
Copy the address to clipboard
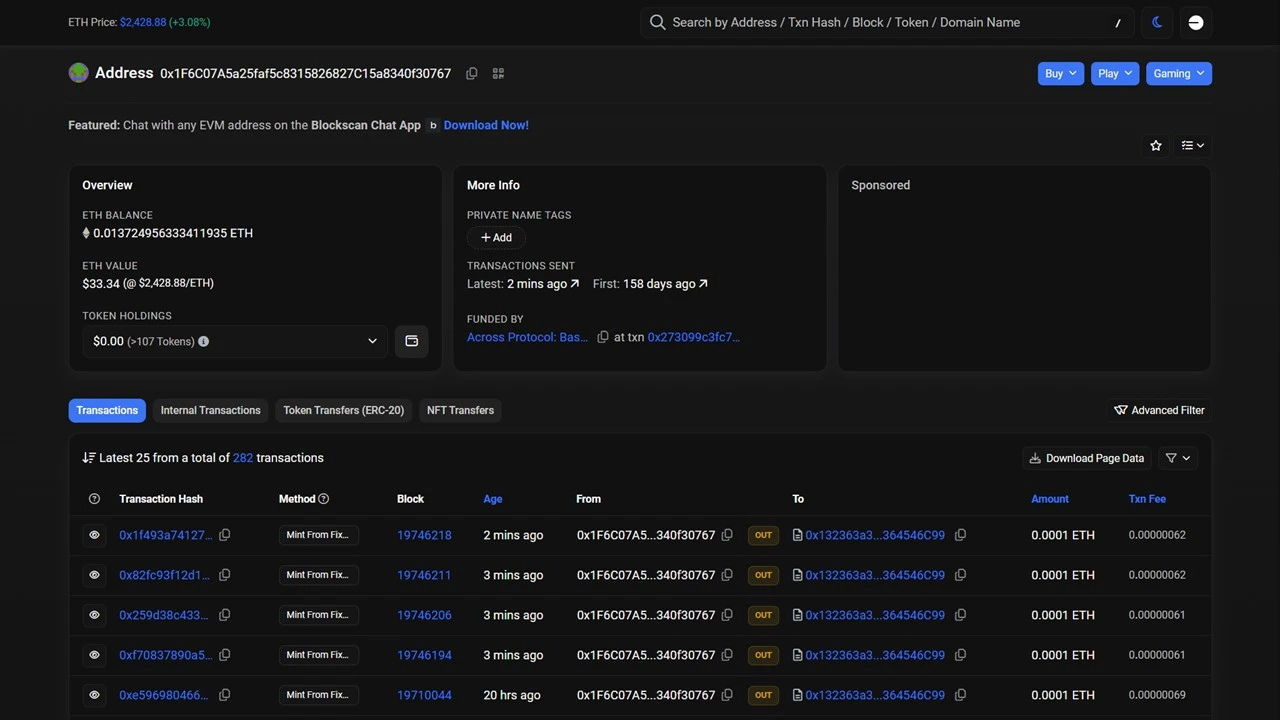[x=472, y=73]
